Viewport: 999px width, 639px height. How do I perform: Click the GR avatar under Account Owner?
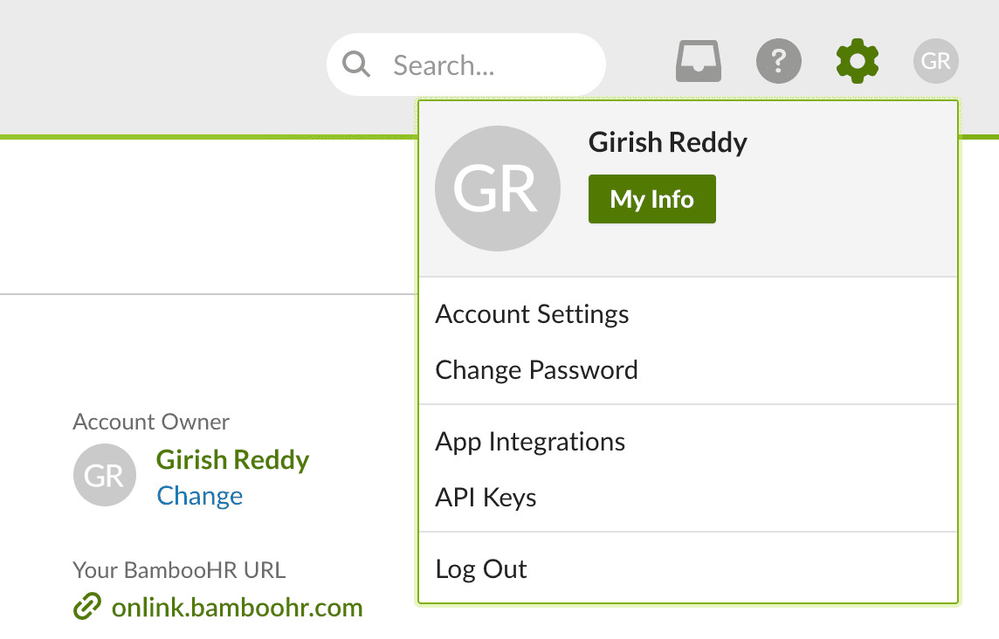[x=104, y=475]
